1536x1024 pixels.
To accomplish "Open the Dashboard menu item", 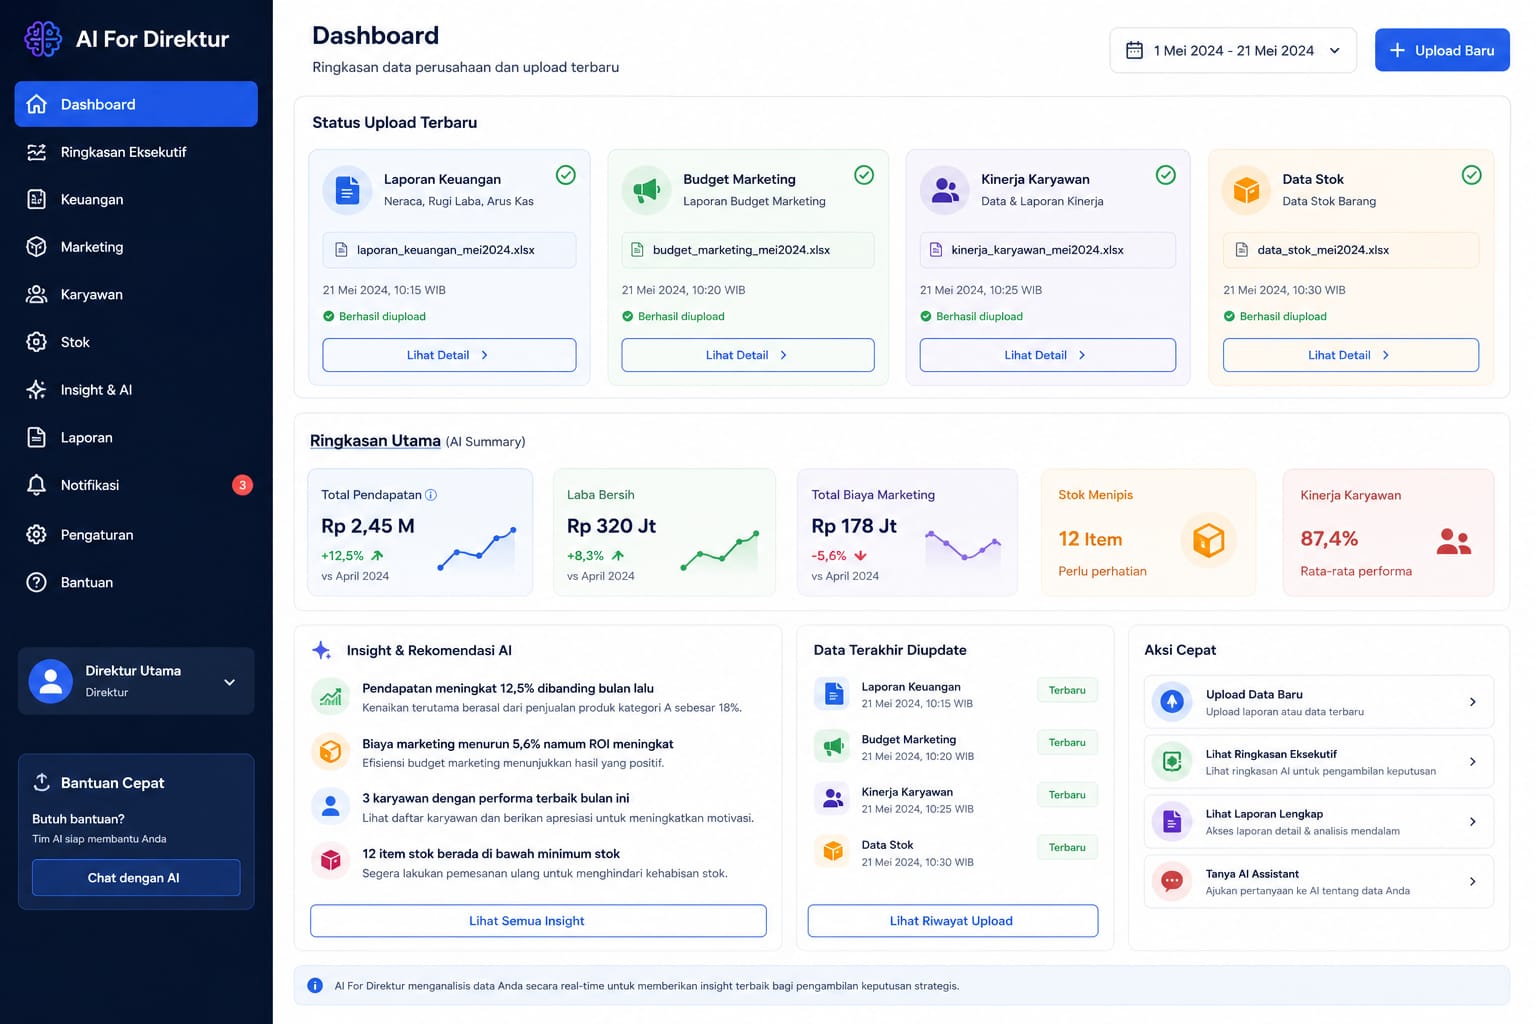I will coord(136,104).
